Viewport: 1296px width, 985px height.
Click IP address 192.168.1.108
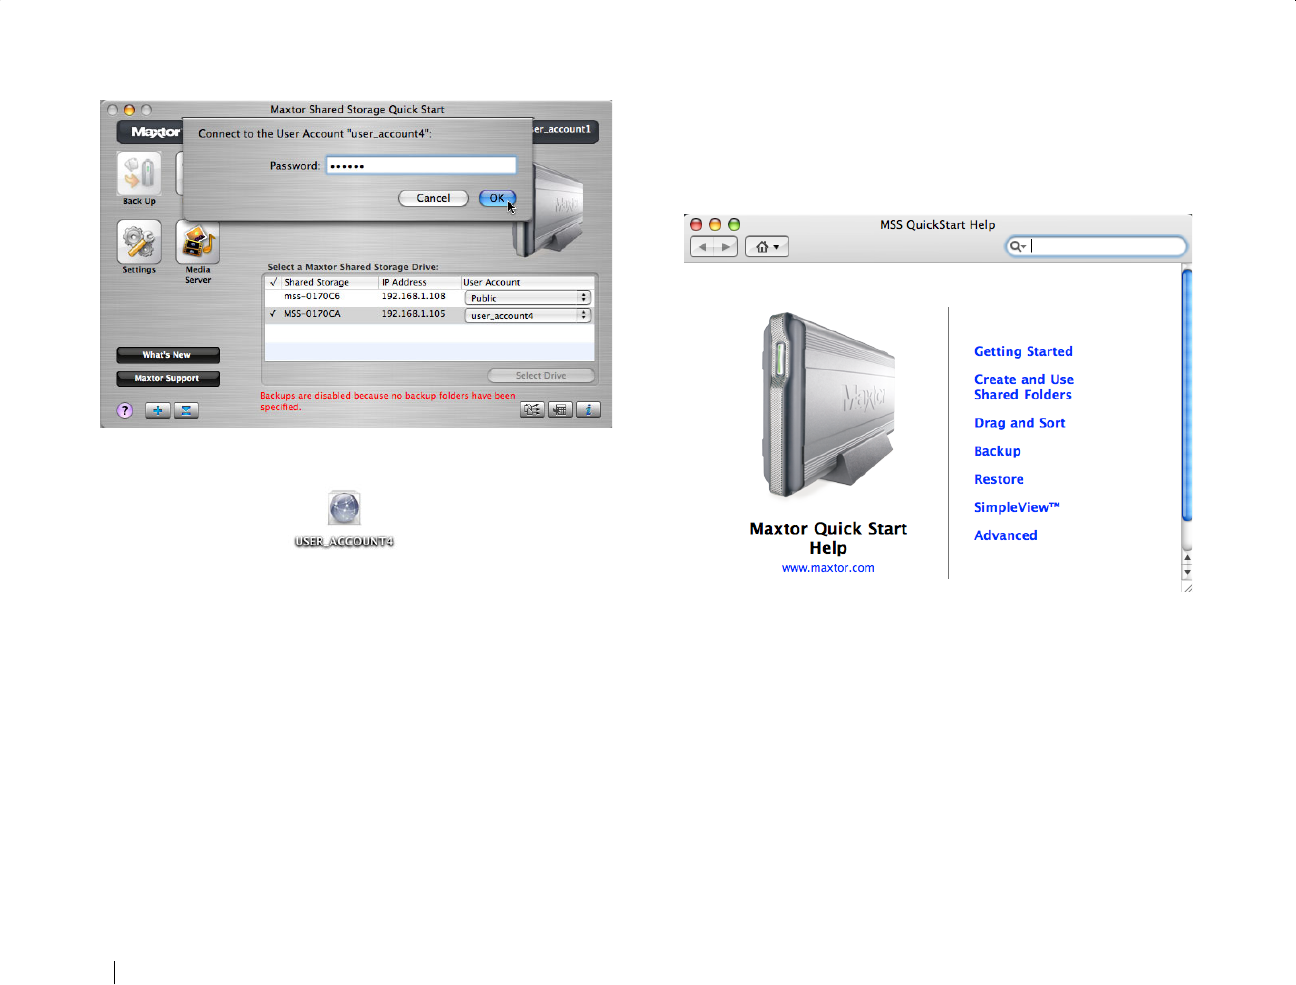[413, 296]
